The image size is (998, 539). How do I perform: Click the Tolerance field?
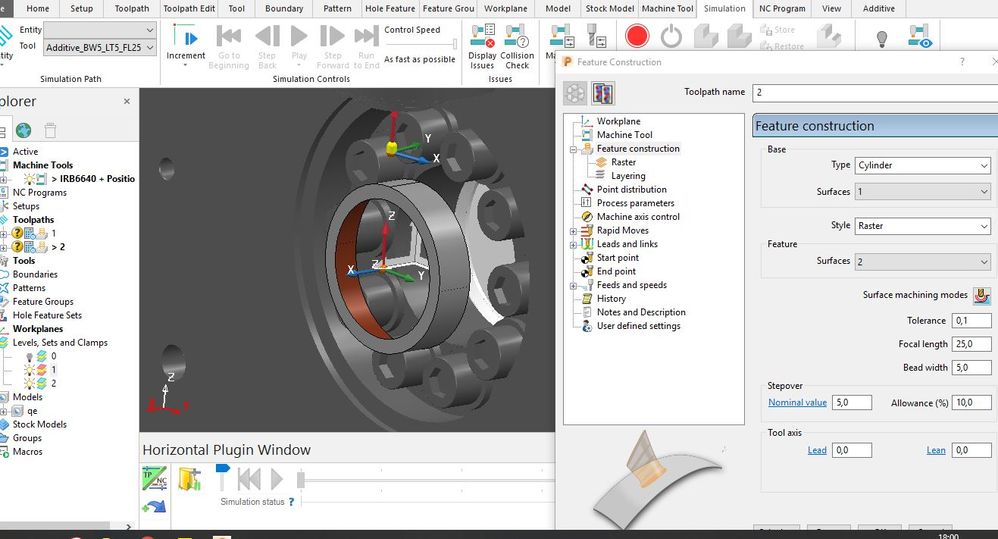[x=971, y=321]
